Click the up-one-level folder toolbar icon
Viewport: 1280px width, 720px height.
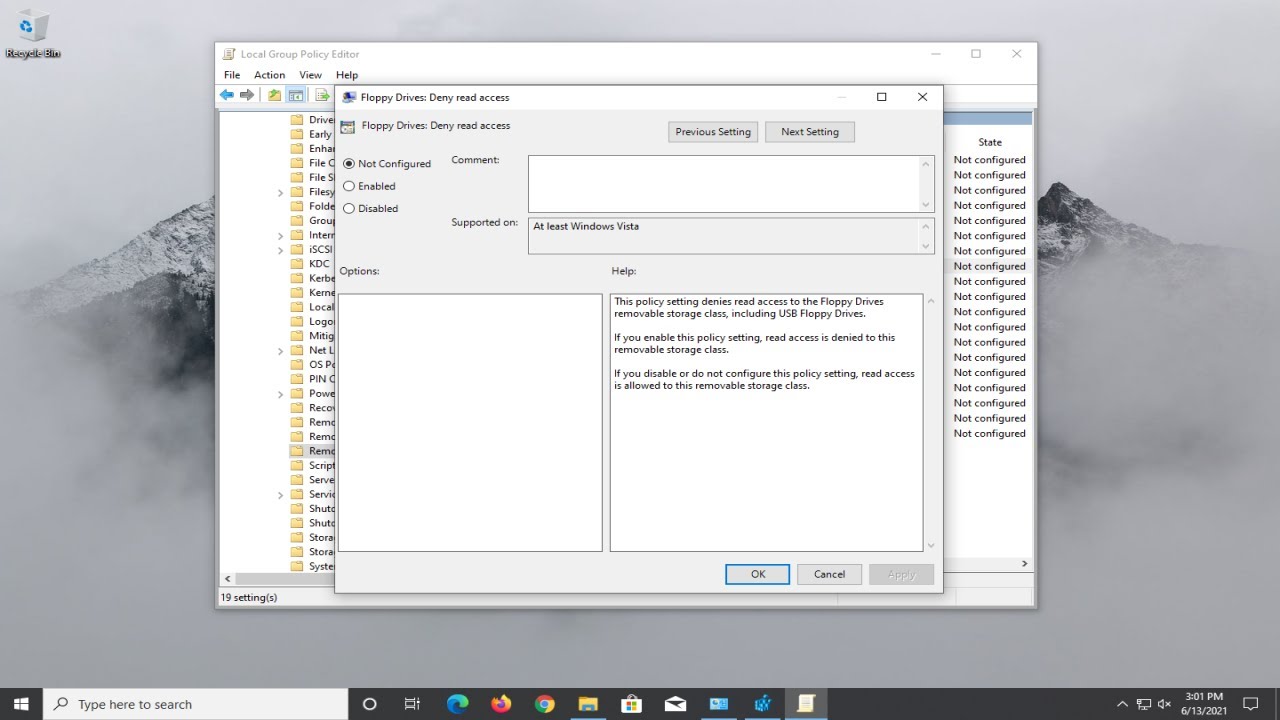pos(274,95)
